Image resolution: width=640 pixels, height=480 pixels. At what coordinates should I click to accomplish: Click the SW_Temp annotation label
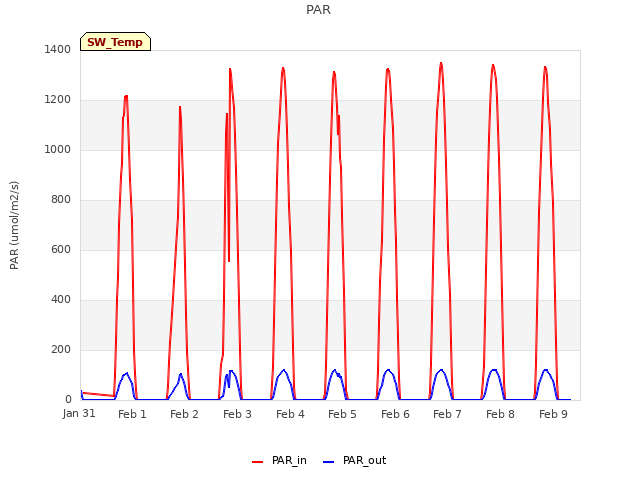coord(115,42)
